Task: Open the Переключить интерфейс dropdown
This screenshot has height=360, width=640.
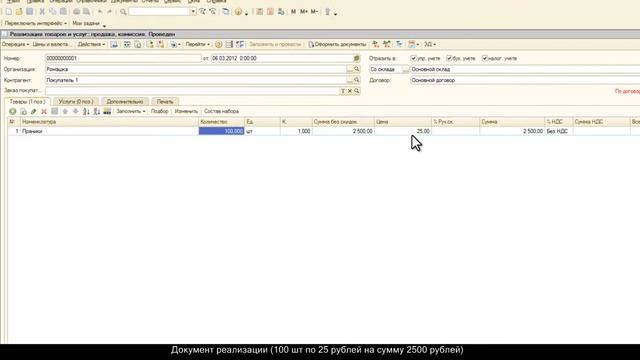Action: click(36, 23)
